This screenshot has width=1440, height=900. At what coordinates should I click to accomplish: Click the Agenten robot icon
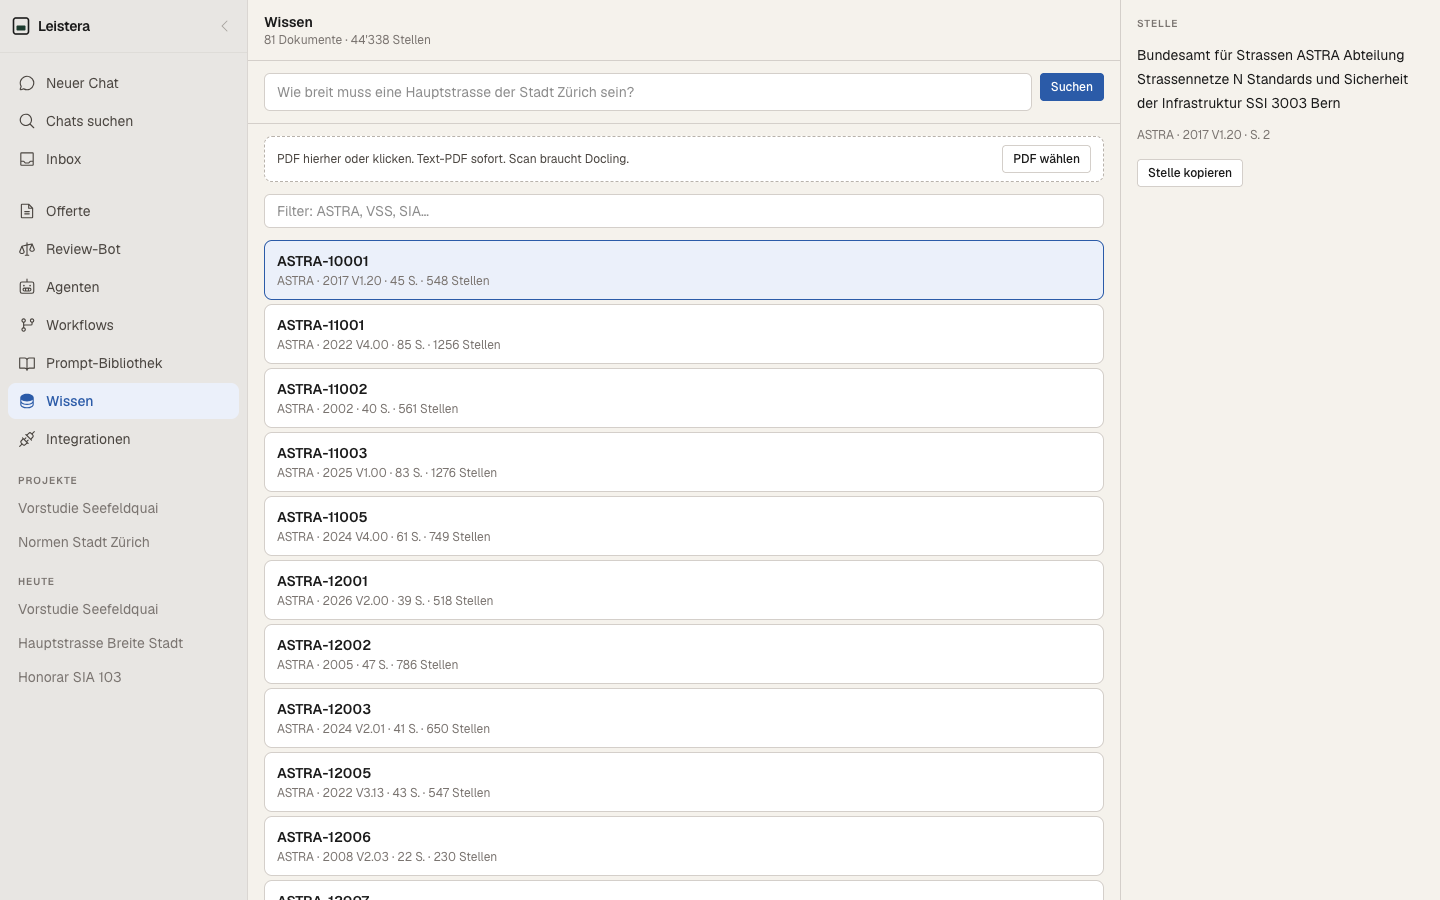(27, 287)
